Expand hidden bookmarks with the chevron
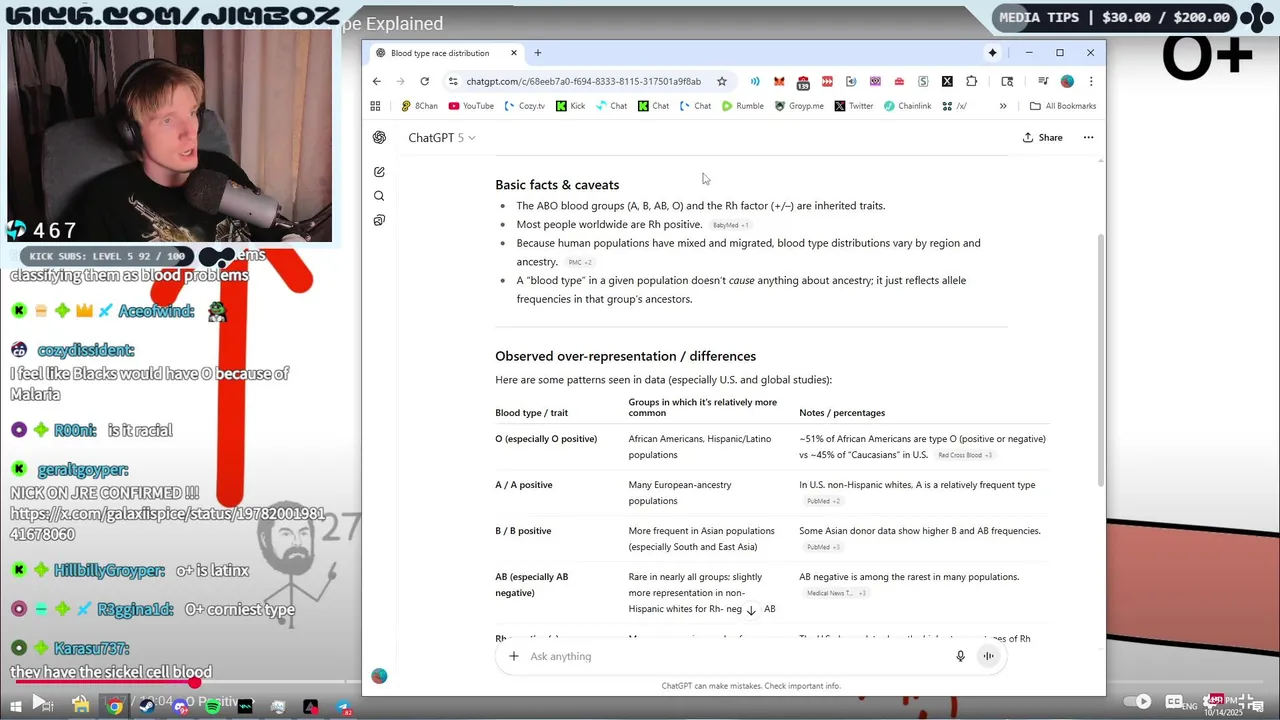1280x720 pixels. [x=1003, y=106]
